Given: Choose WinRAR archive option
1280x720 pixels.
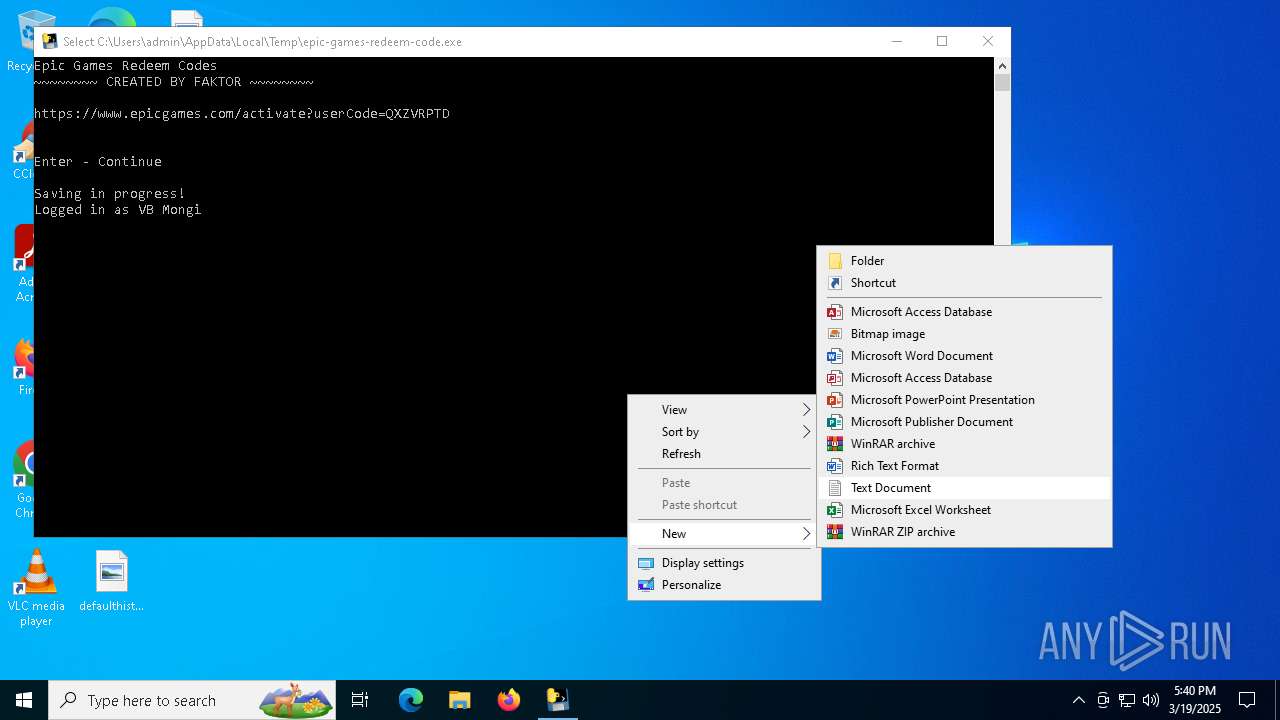Looking at the screenshot, I should click(964, 444).
